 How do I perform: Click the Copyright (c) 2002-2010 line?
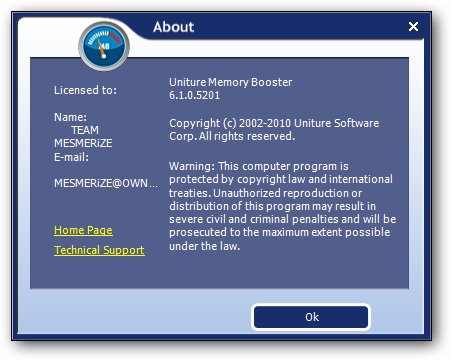274,130
